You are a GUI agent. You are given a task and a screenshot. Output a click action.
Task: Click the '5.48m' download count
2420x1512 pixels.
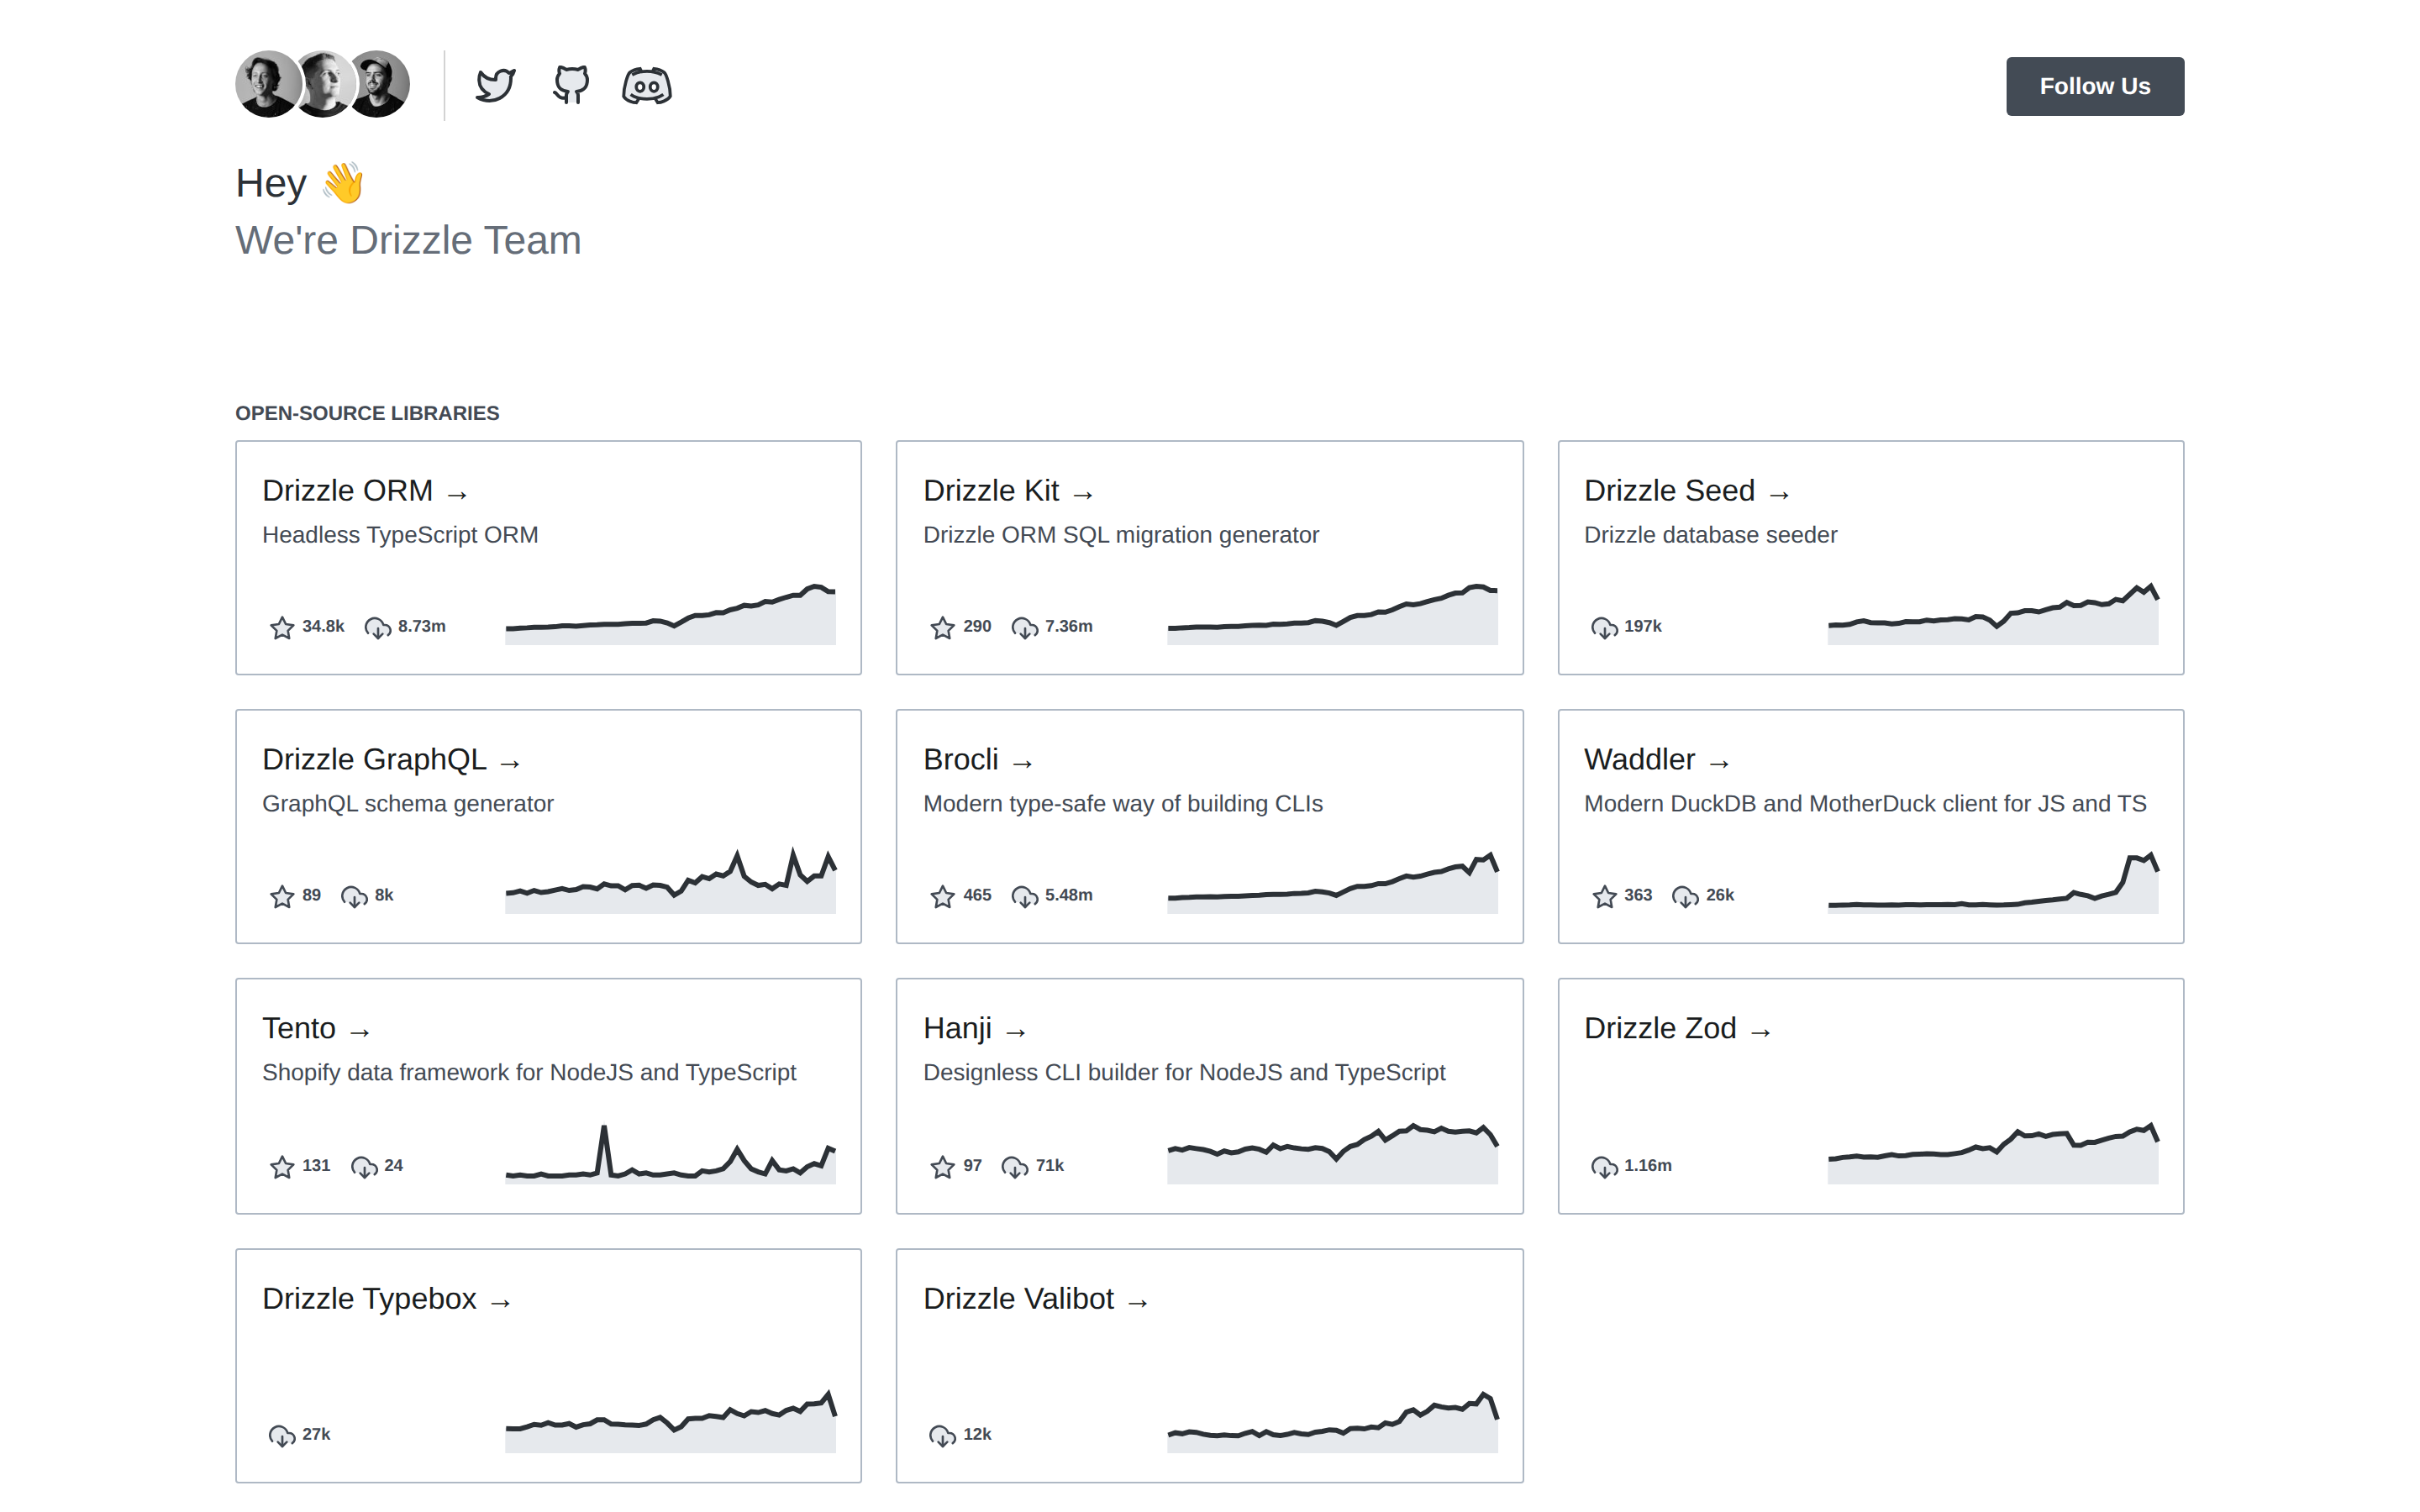pos(1069,895)
